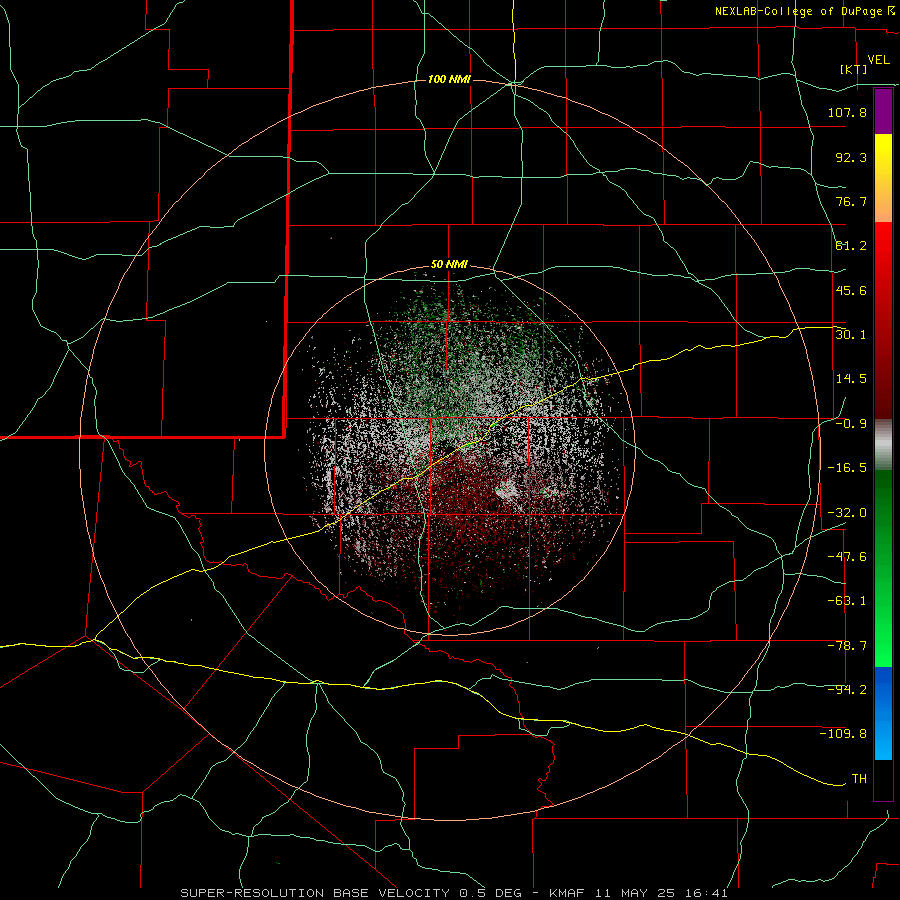
Task: Click the 14.5 velocity scale value
Action: click(x=851, y=379)
